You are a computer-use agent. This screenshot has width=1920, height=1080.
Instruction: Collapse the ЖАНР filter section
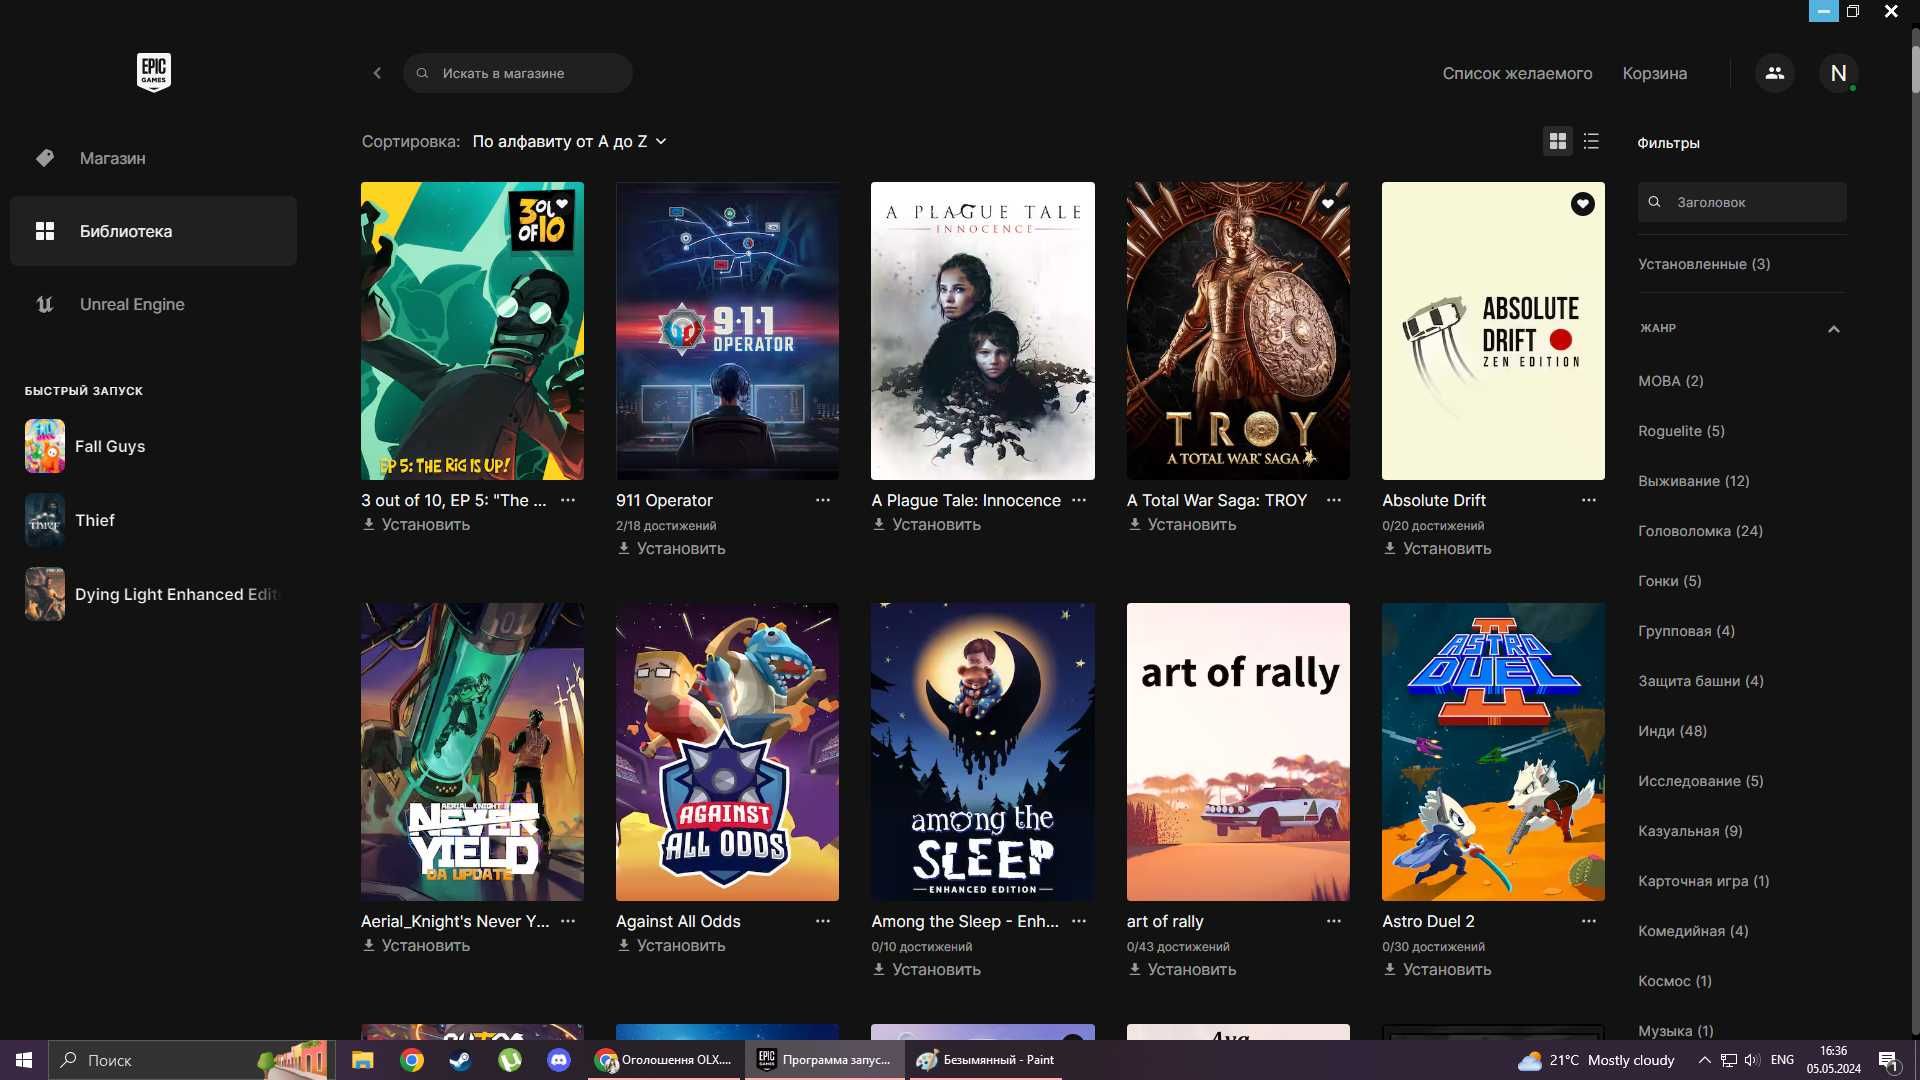(x=1833, y=329)
